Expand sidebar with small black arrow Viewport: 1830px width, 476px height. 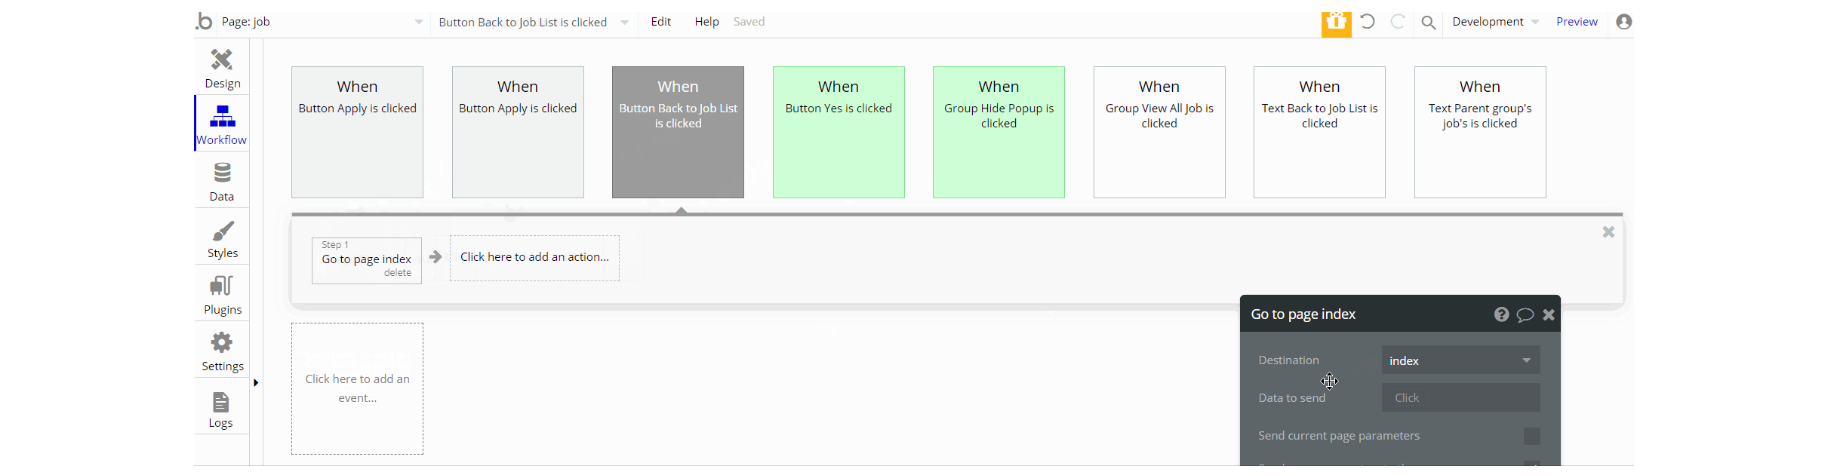pos(256,382)
